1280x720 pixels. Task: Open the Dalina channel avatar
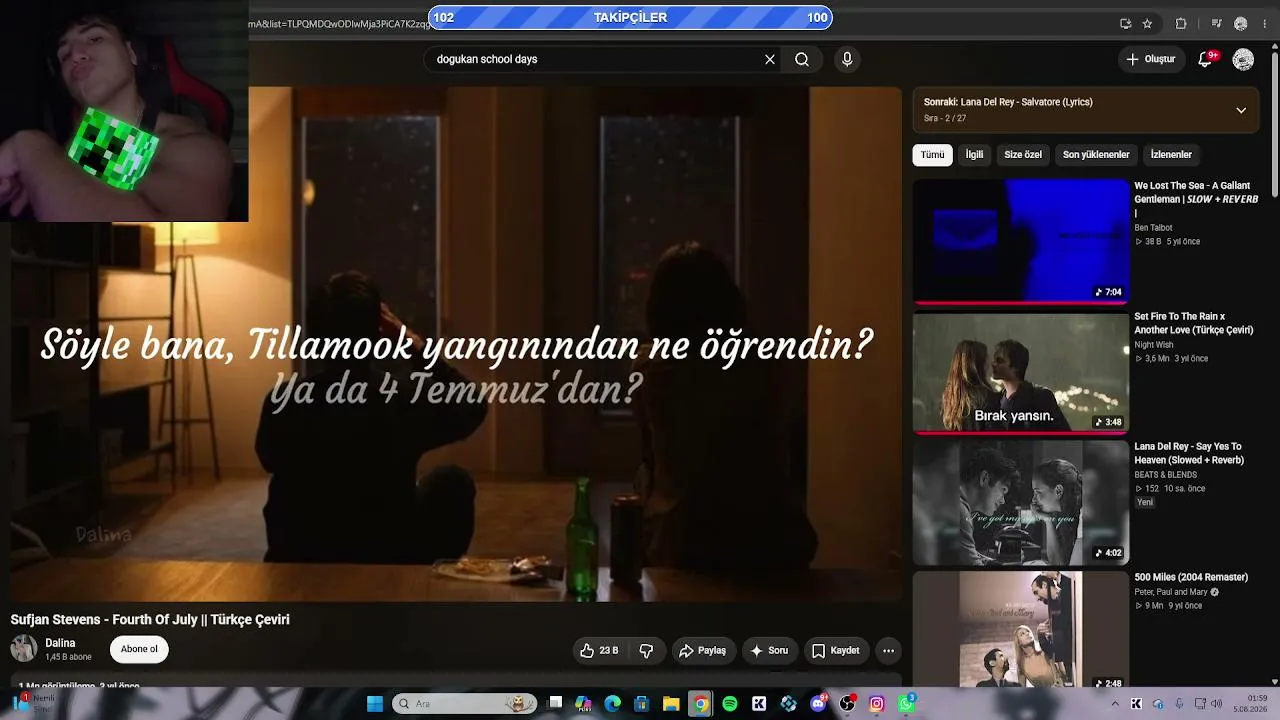coord(24,649)
